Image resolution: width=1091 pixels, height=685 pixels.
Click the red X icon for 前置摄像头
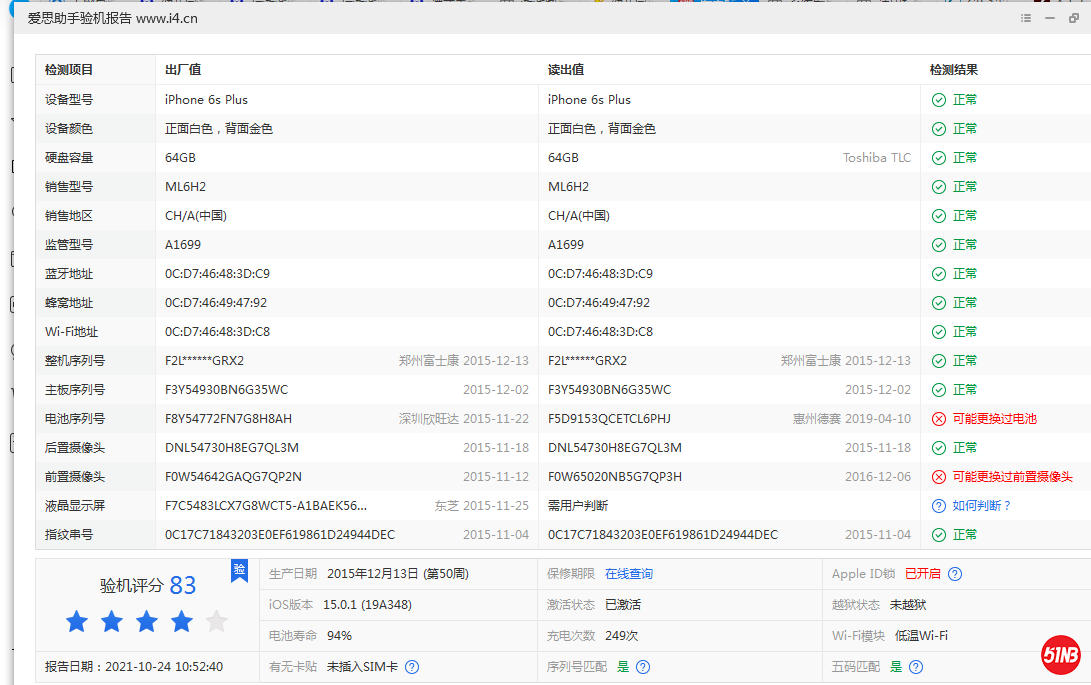point(938,477)
